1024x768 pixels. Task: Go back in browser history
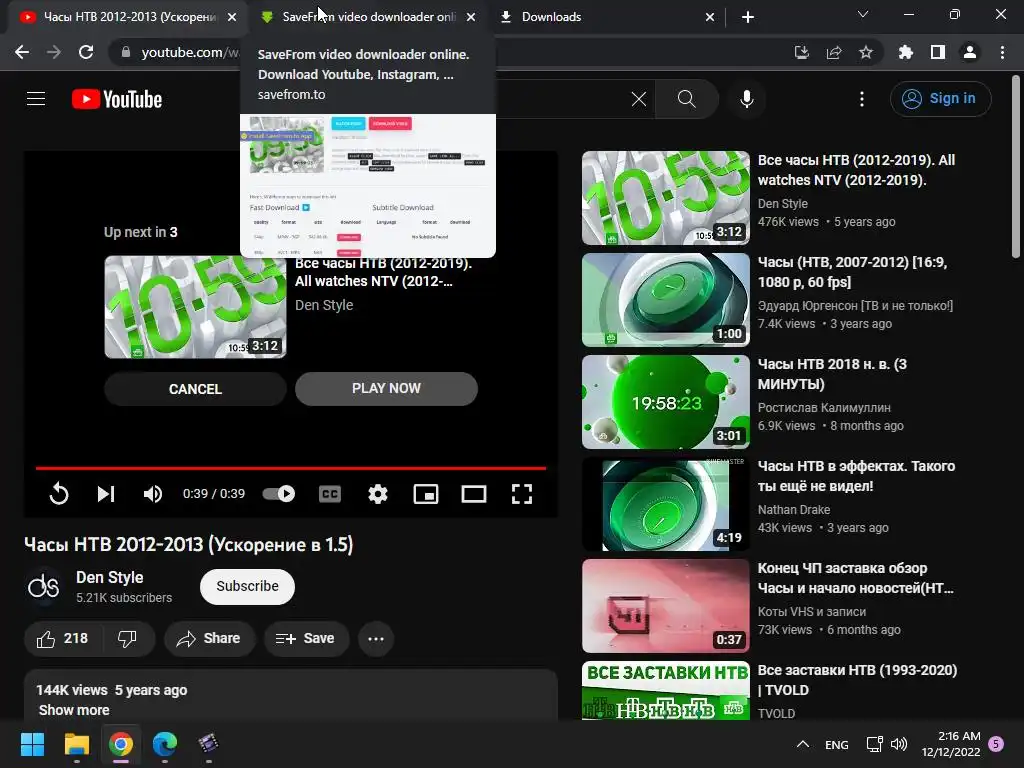click(22, 52)
